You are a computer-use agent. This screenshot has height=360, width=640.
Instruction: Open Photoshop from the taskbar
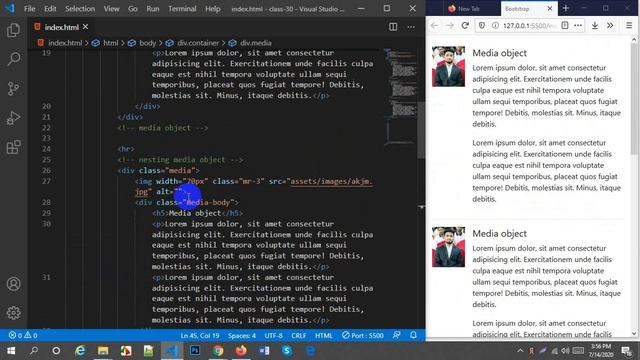point(195,351)
